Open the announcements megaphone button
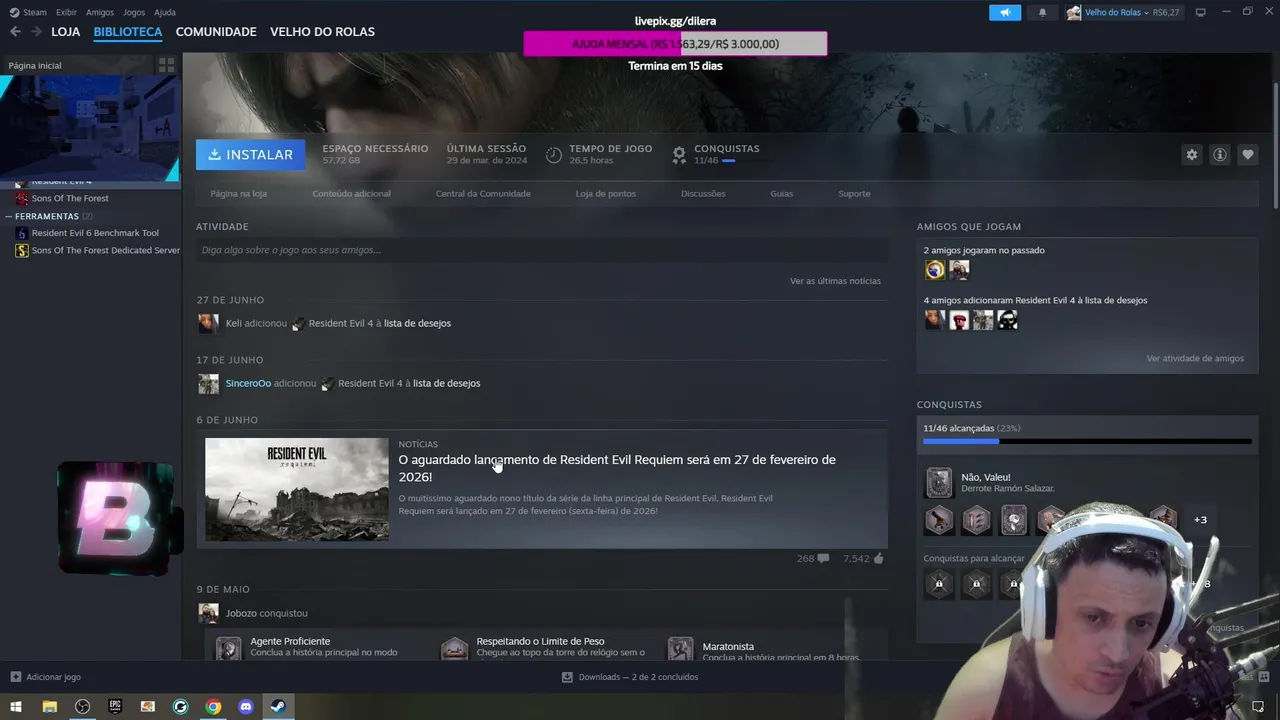Viewport: 1280px width, 720px height. 1005,12
